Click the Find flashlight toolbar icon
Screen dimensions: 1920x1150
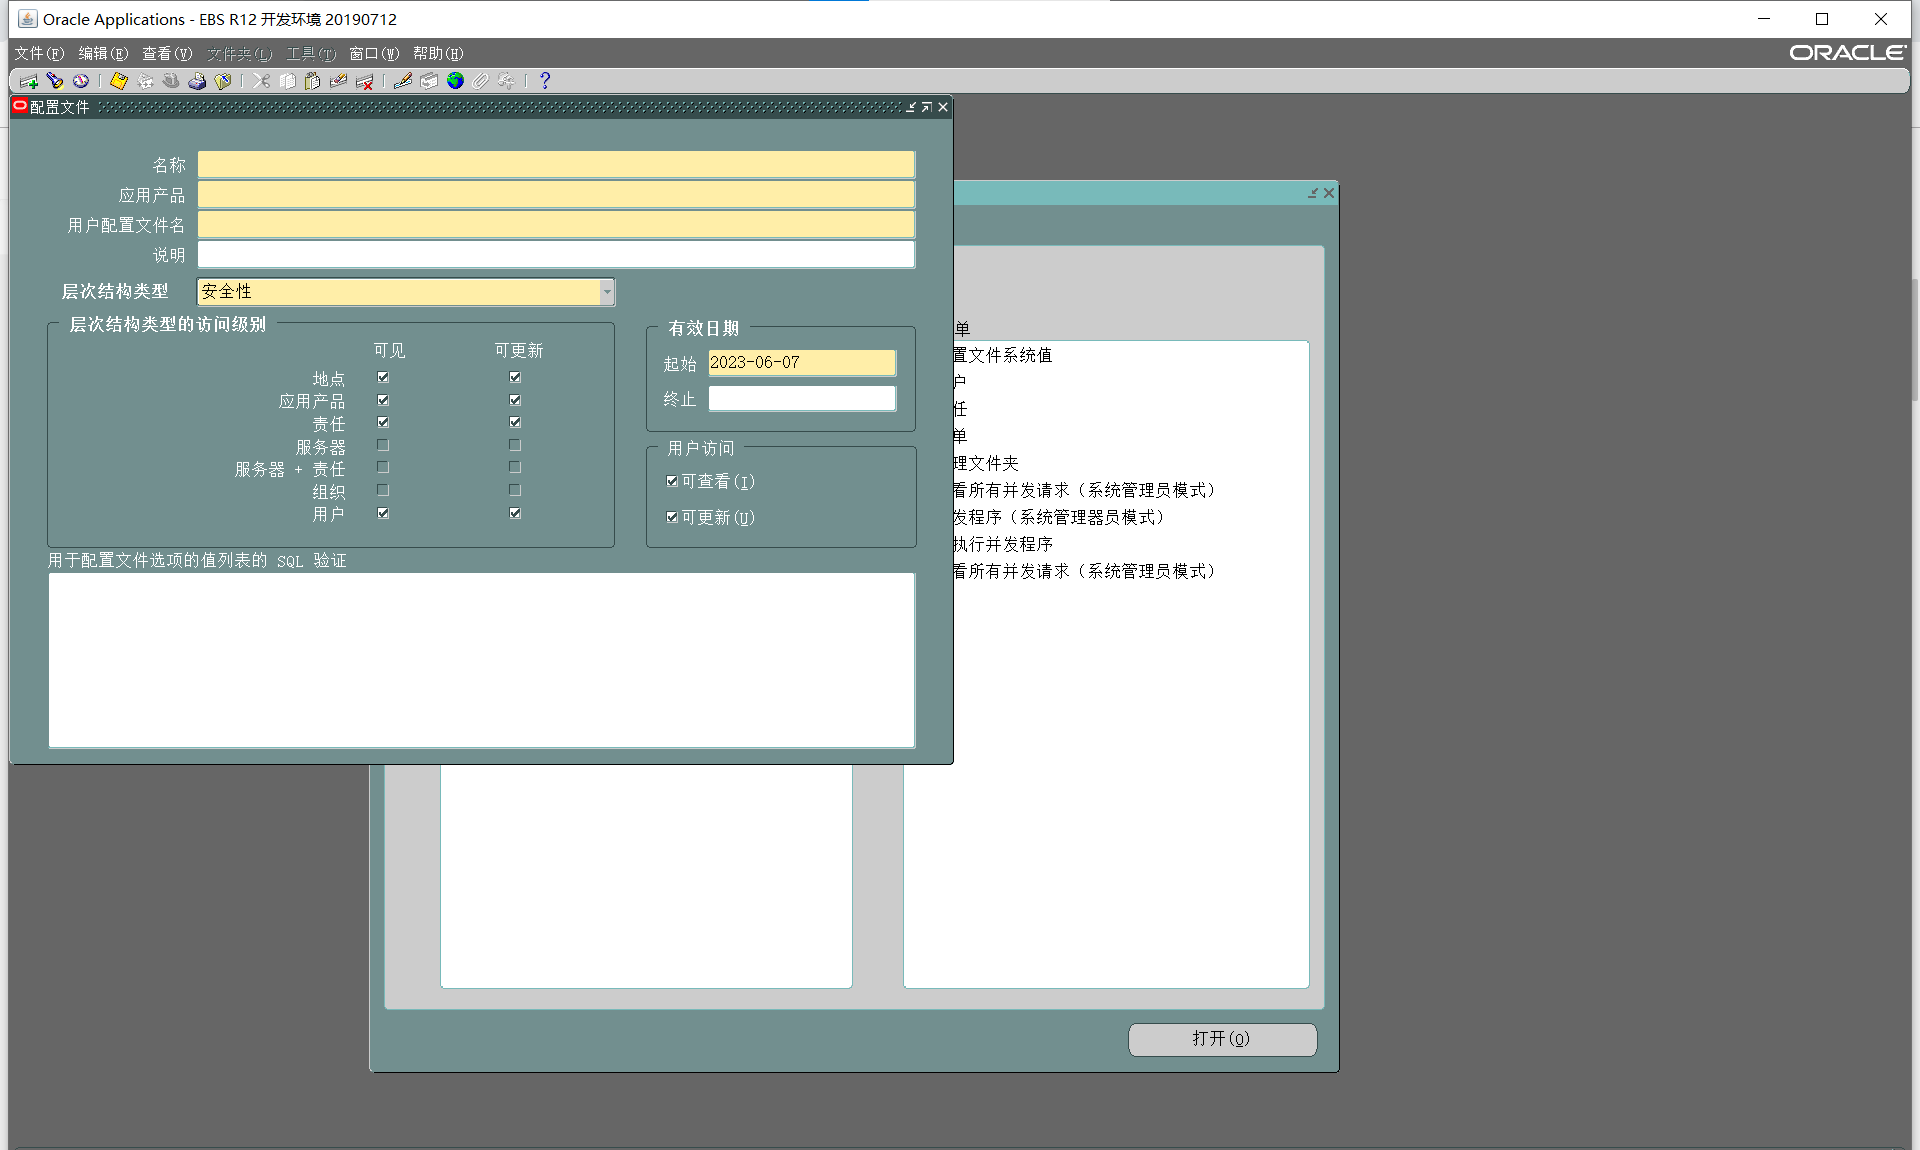pyautogui.click(x=54, y=81)
